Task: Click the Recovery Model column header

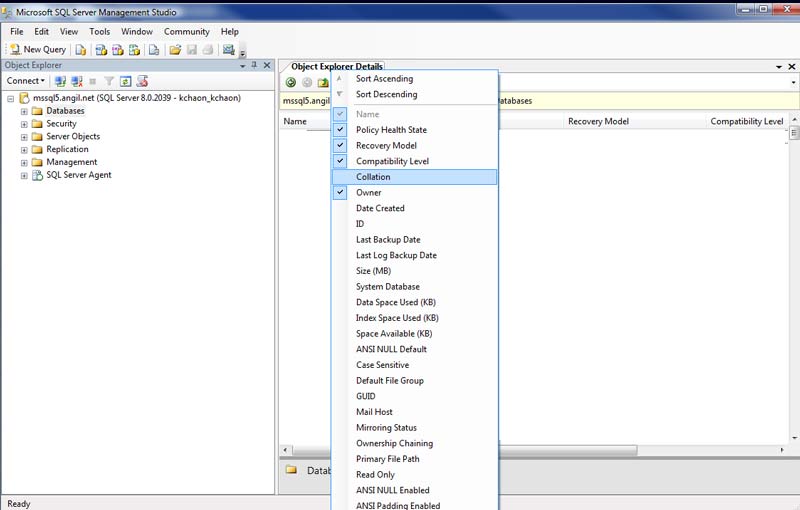Action: pos(634,121)
